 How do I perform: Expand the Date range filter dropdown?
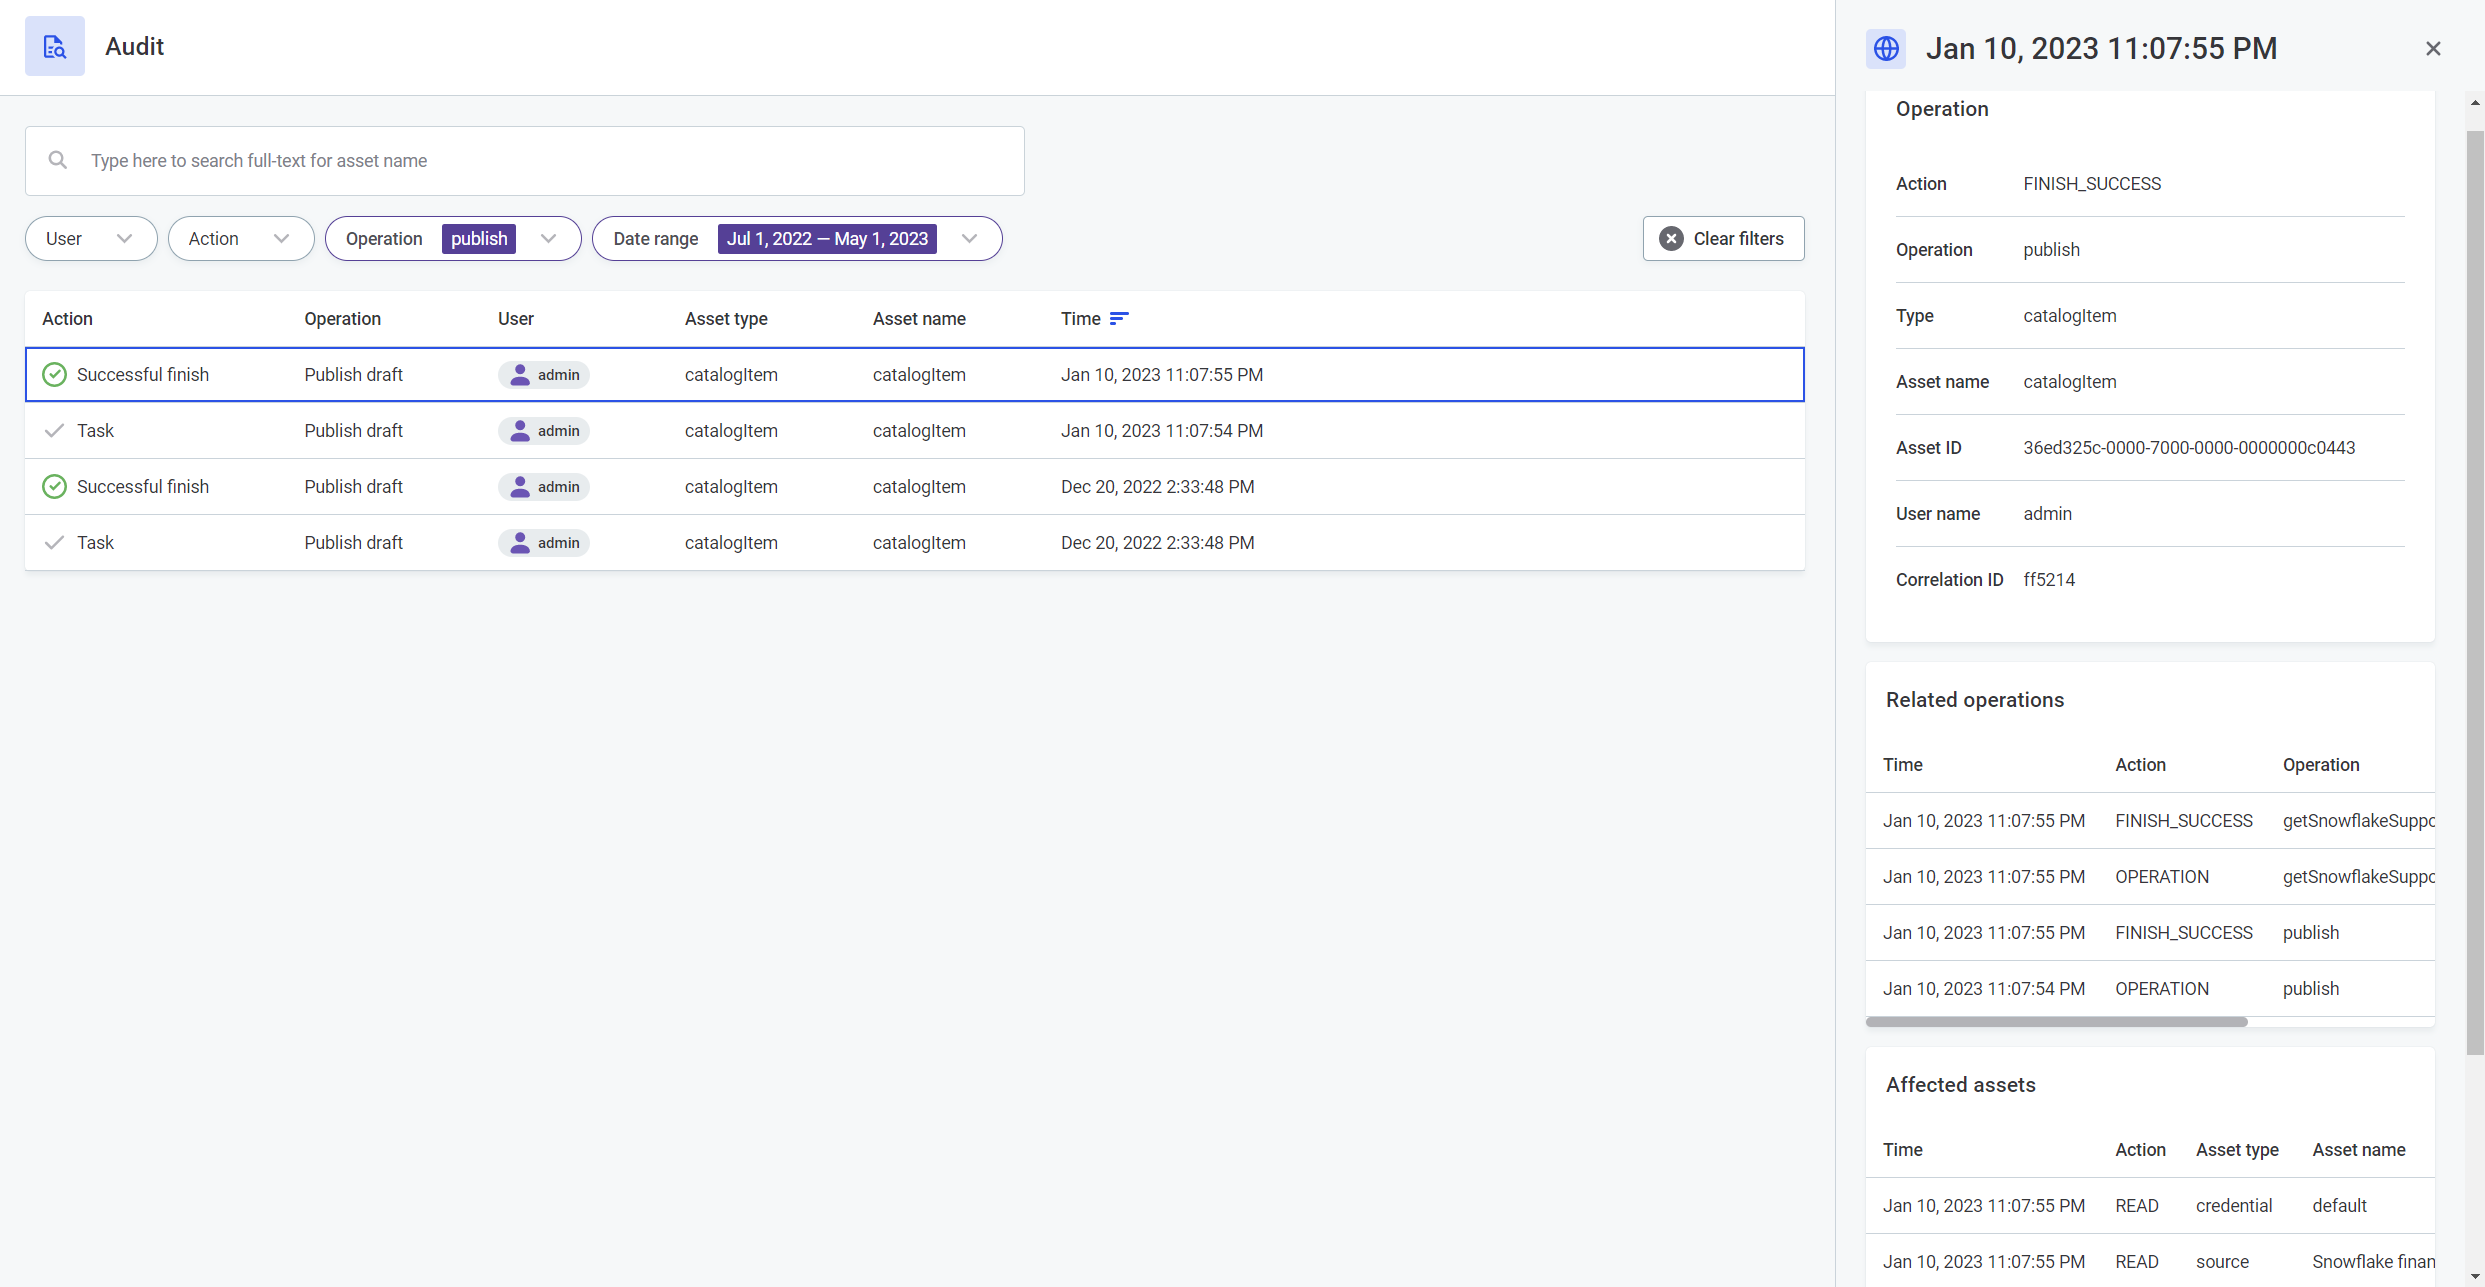click(970, 238)
